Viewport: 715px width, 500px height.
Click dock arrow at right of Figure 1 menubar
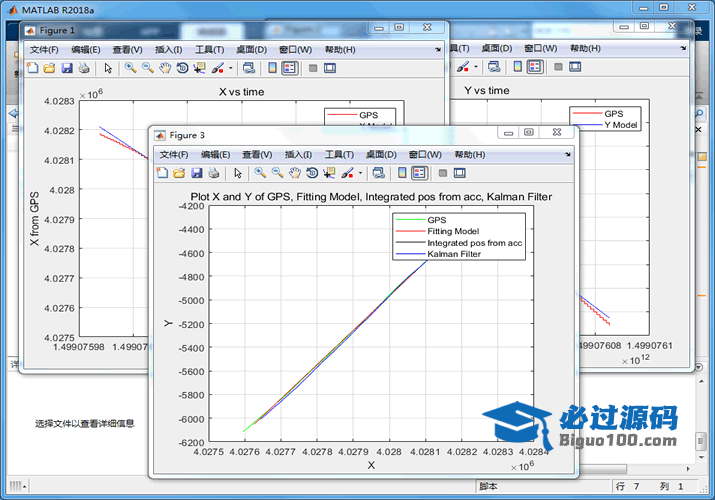tap(438, 50)
